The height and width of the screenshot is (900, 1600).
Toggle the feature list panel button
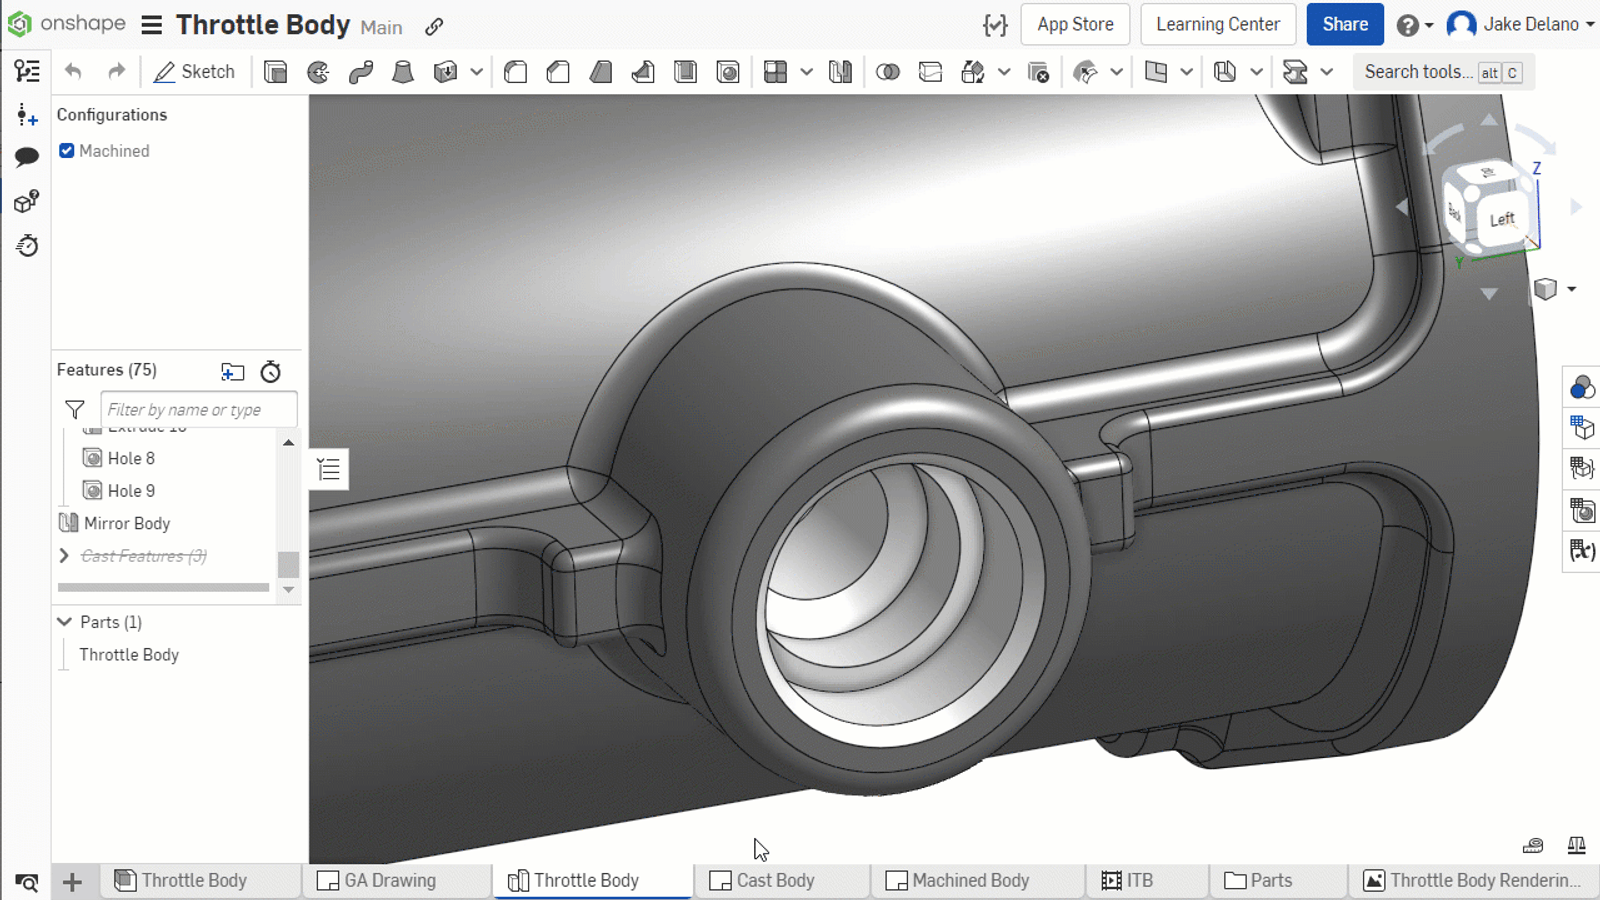point(329,469)
